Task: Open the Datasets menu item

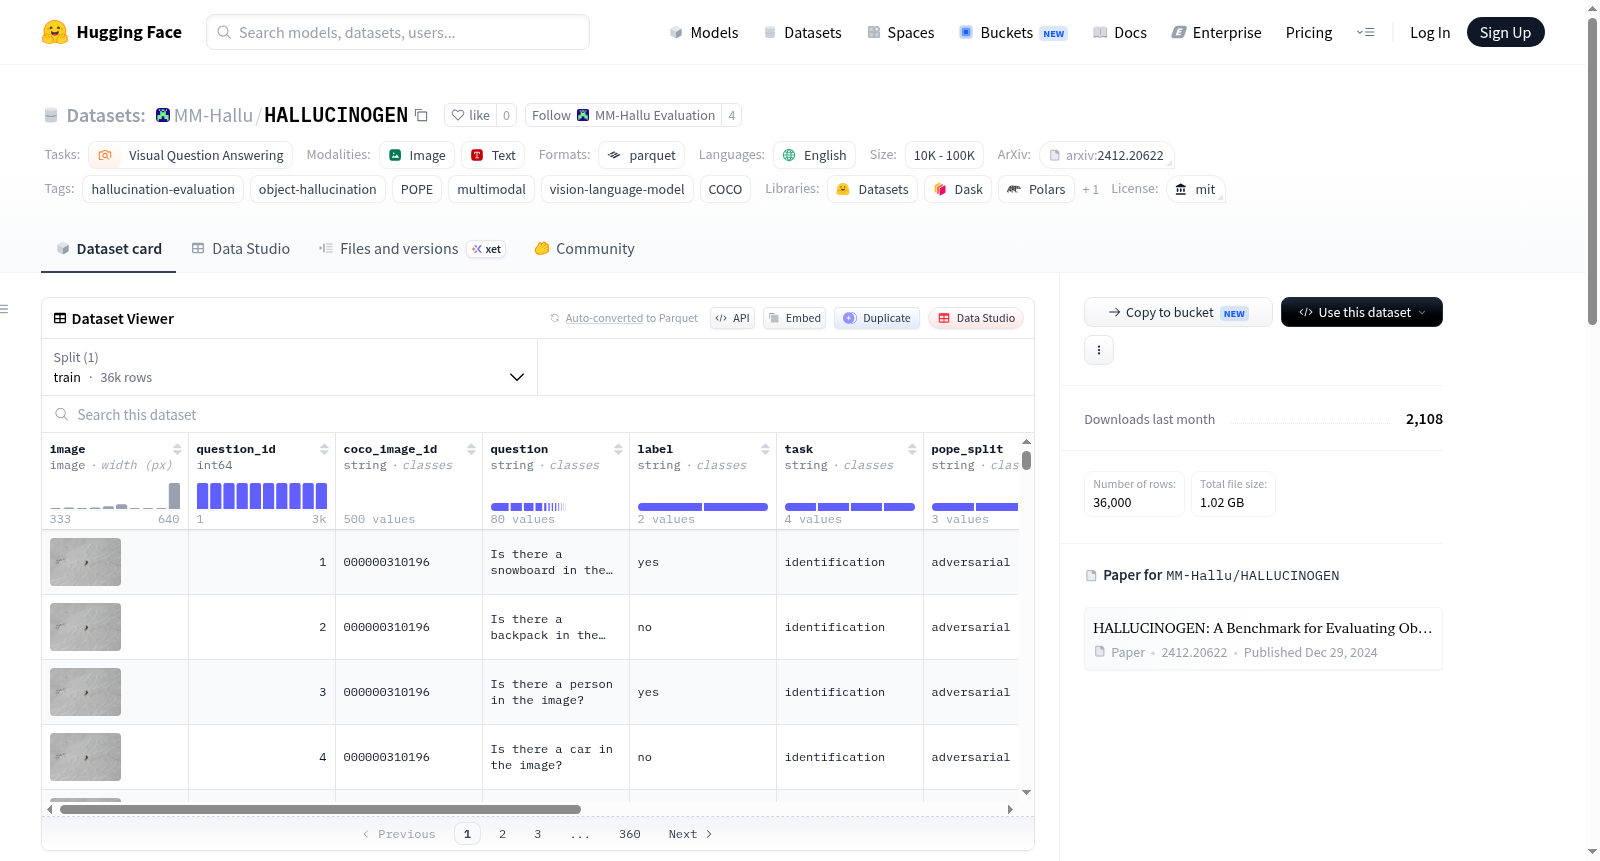Action: point(803,33)
